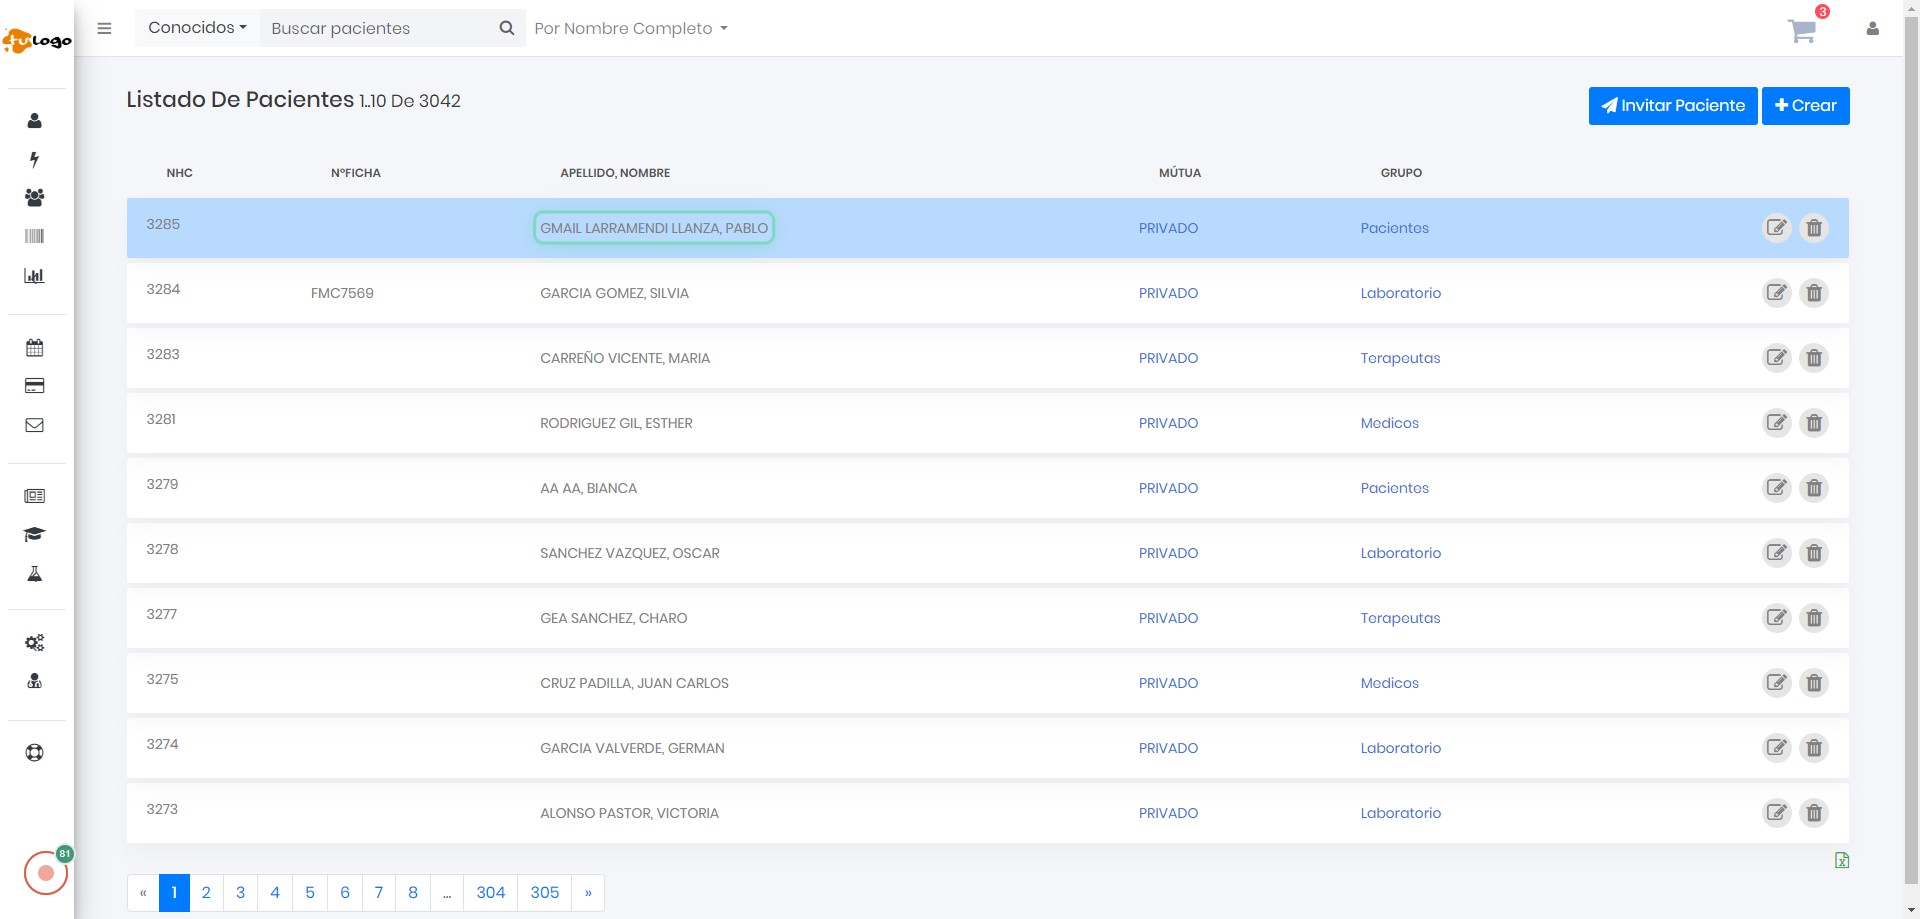The width and height of the screenshot is (1920, 919).
Task: Open the Por Nombre Completo search filter dropdown
Action: 631,28
